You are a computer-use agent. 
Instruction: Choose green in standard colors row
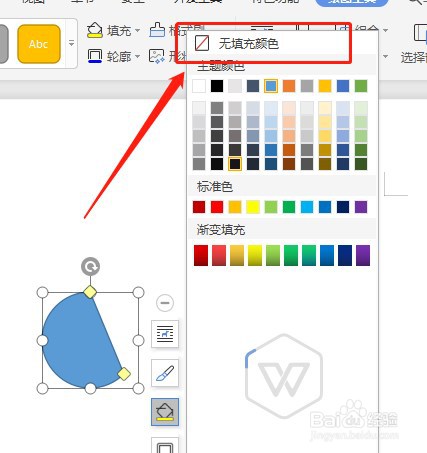[x=289, y=207]
